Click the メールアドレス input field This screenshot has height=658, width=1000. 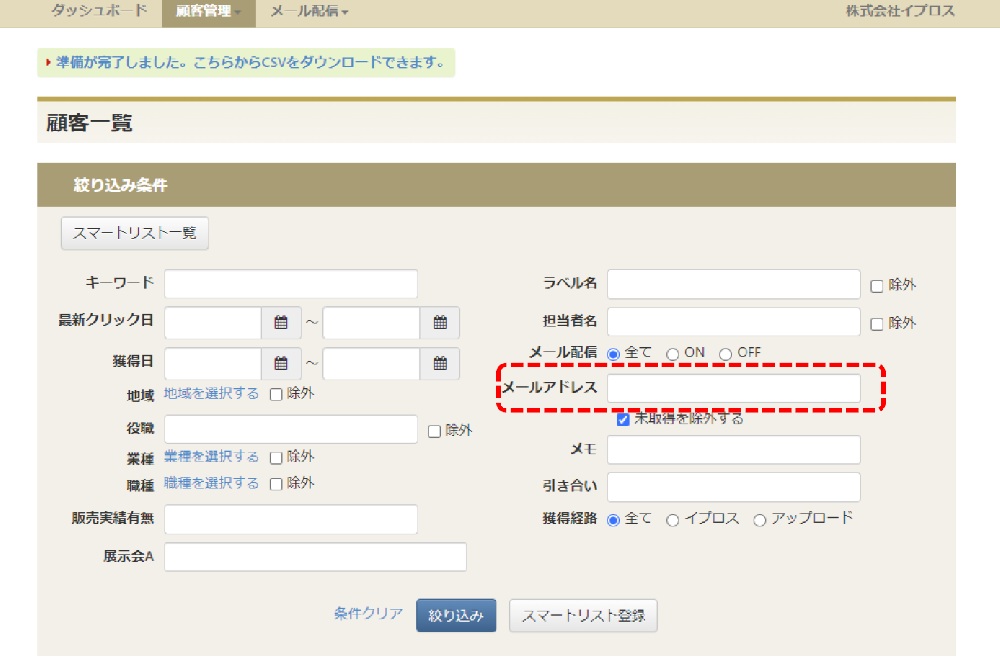tap(733, 388)
